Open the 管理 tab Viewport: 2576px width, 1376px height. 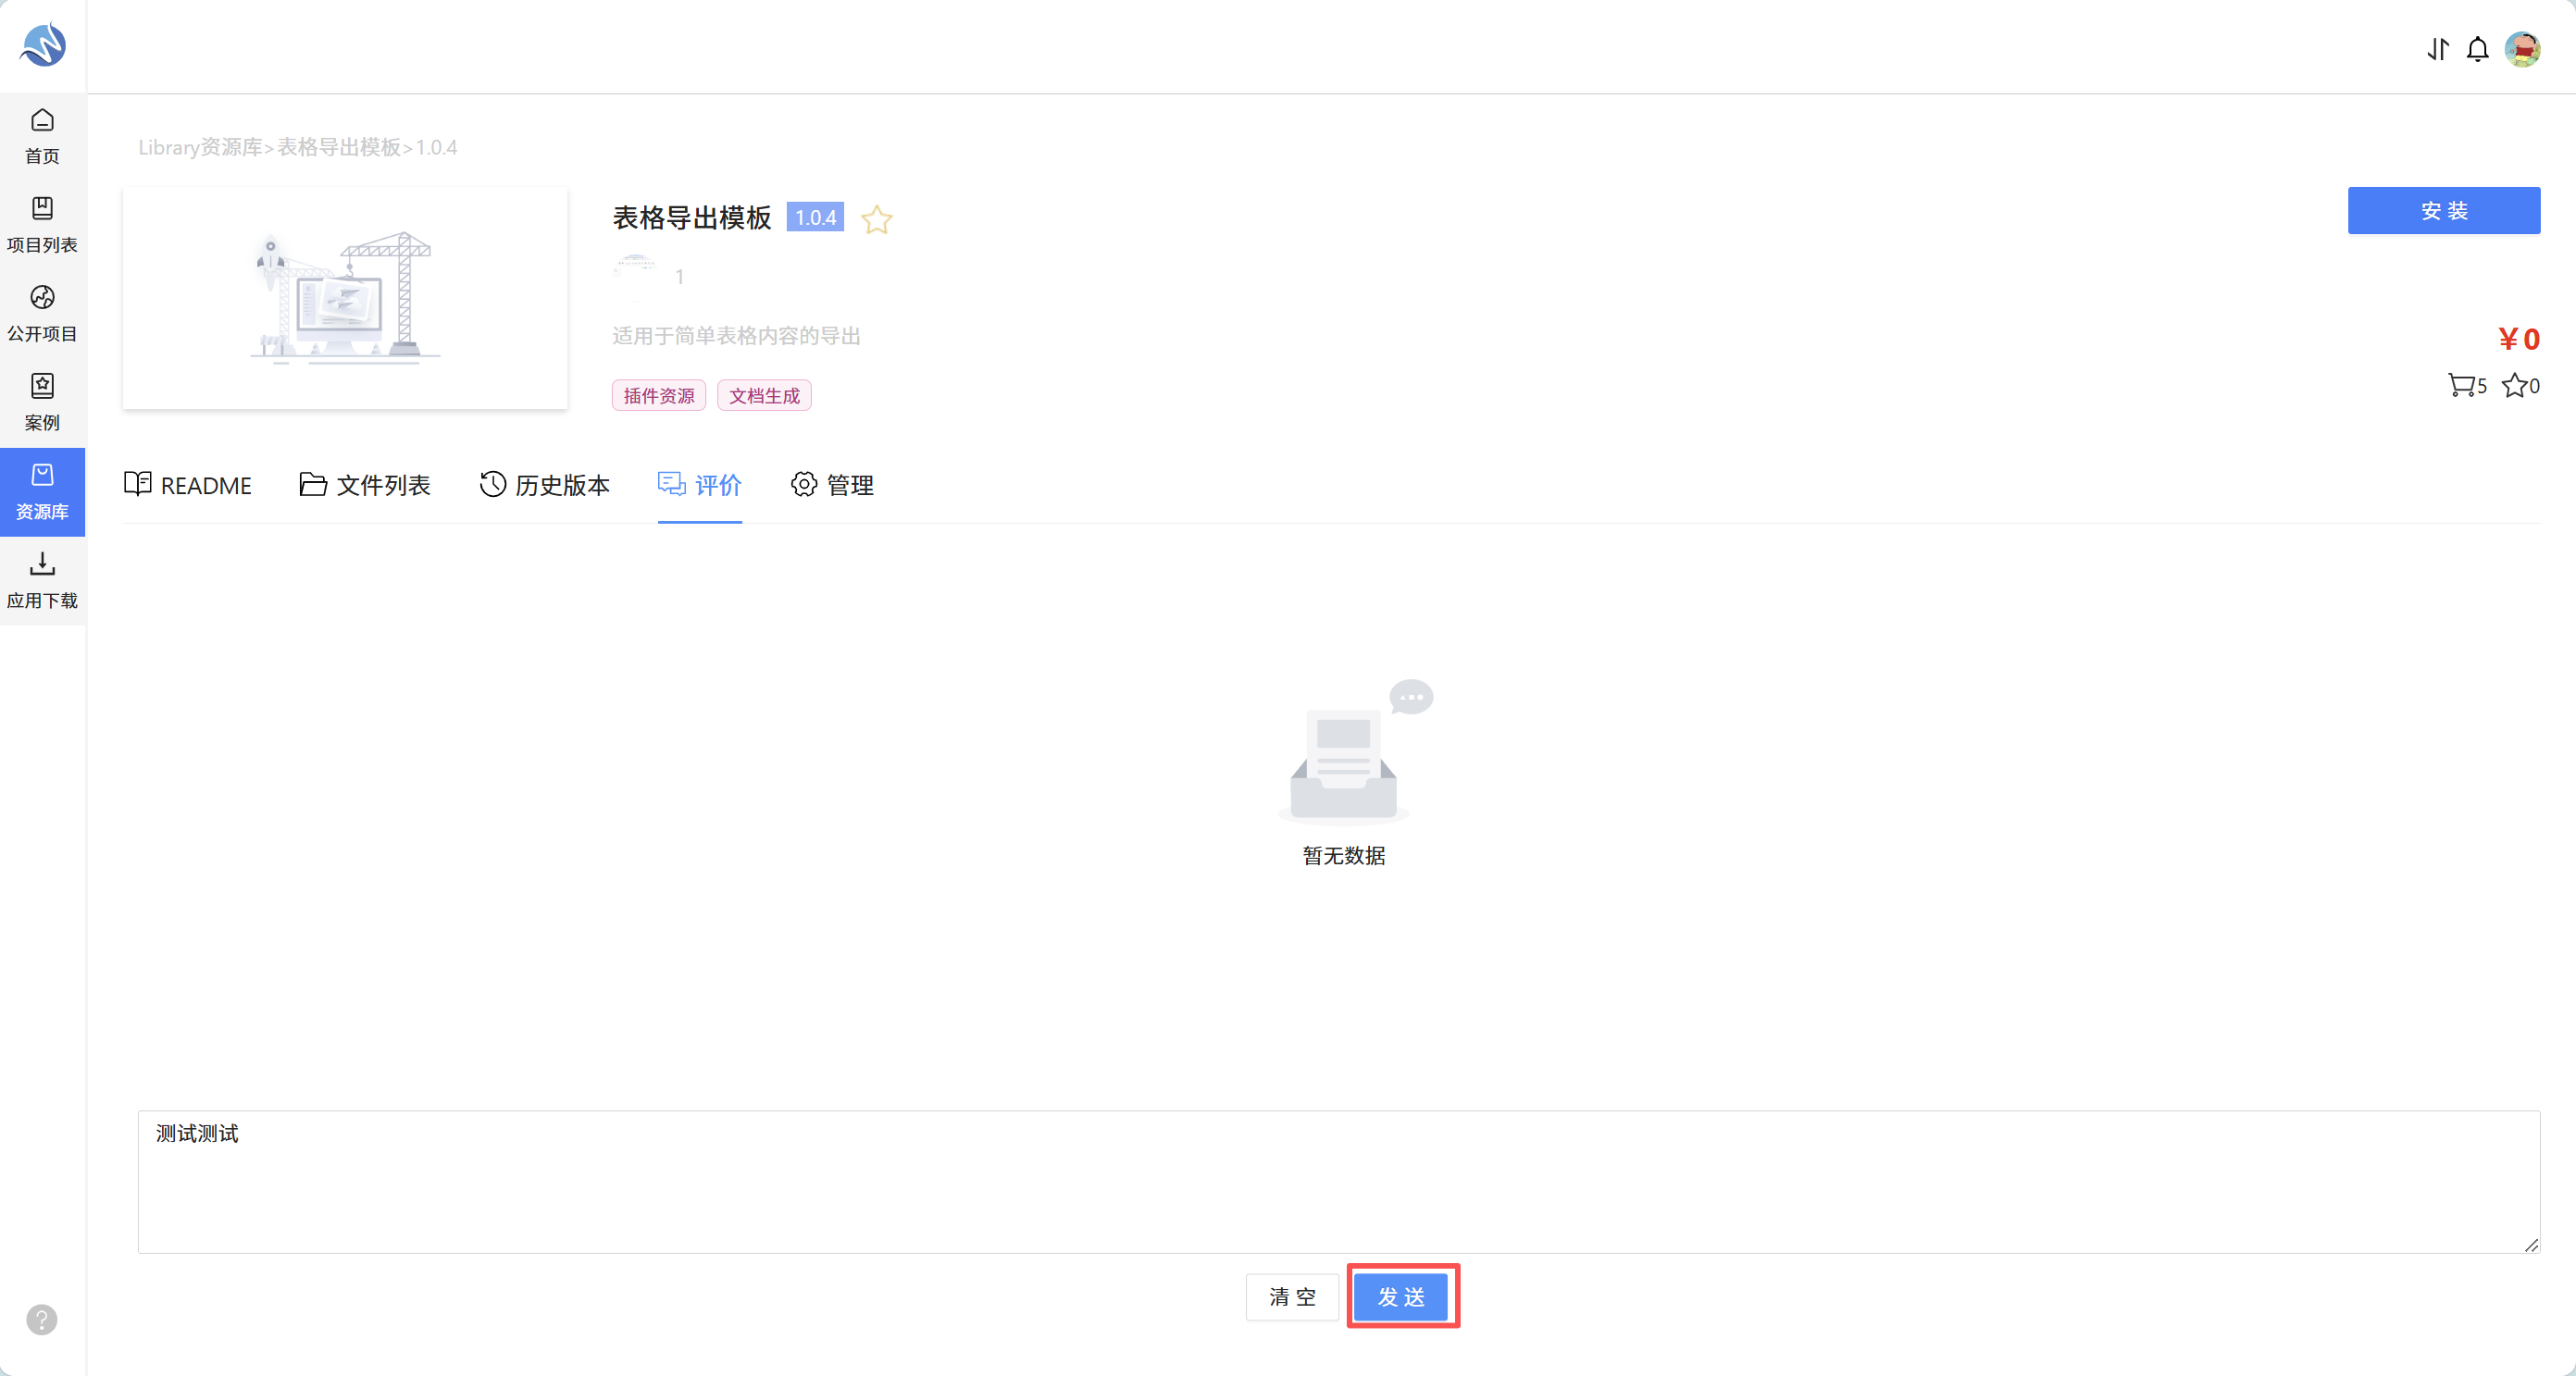click(x=832, y=485)
